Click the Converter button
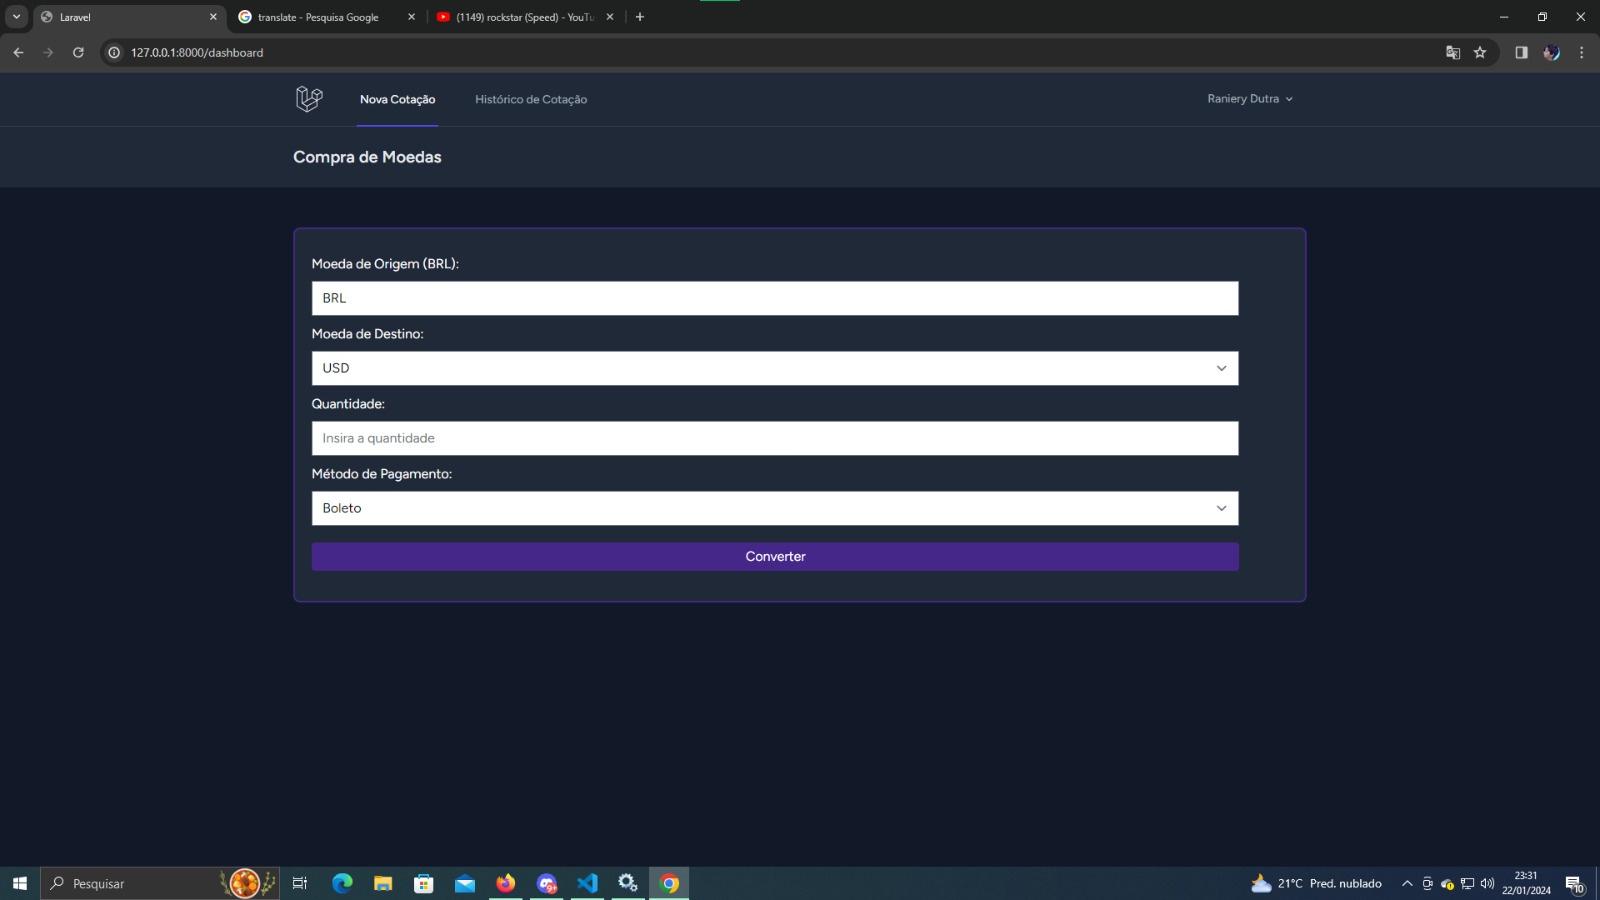Screen dimensions: 1600x900 (775, 557)
